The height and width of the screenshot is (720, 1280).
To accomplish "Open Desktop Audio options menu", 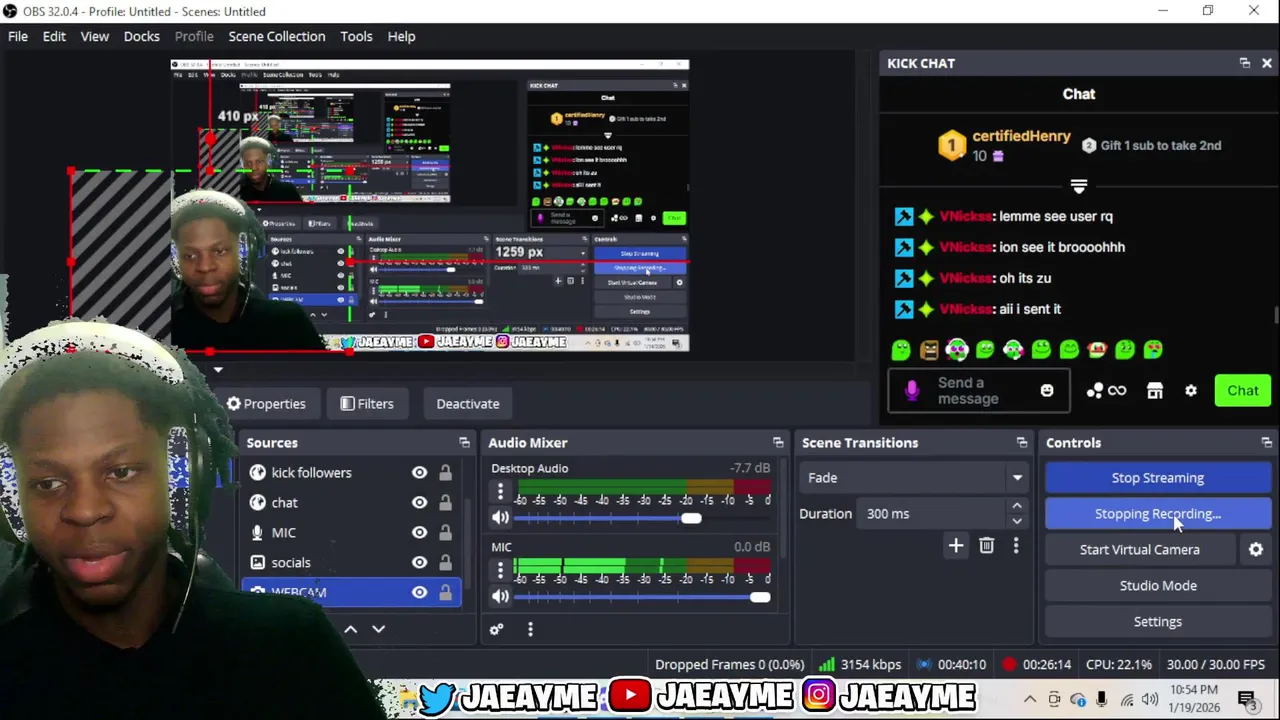I will [x=500, y=491].
